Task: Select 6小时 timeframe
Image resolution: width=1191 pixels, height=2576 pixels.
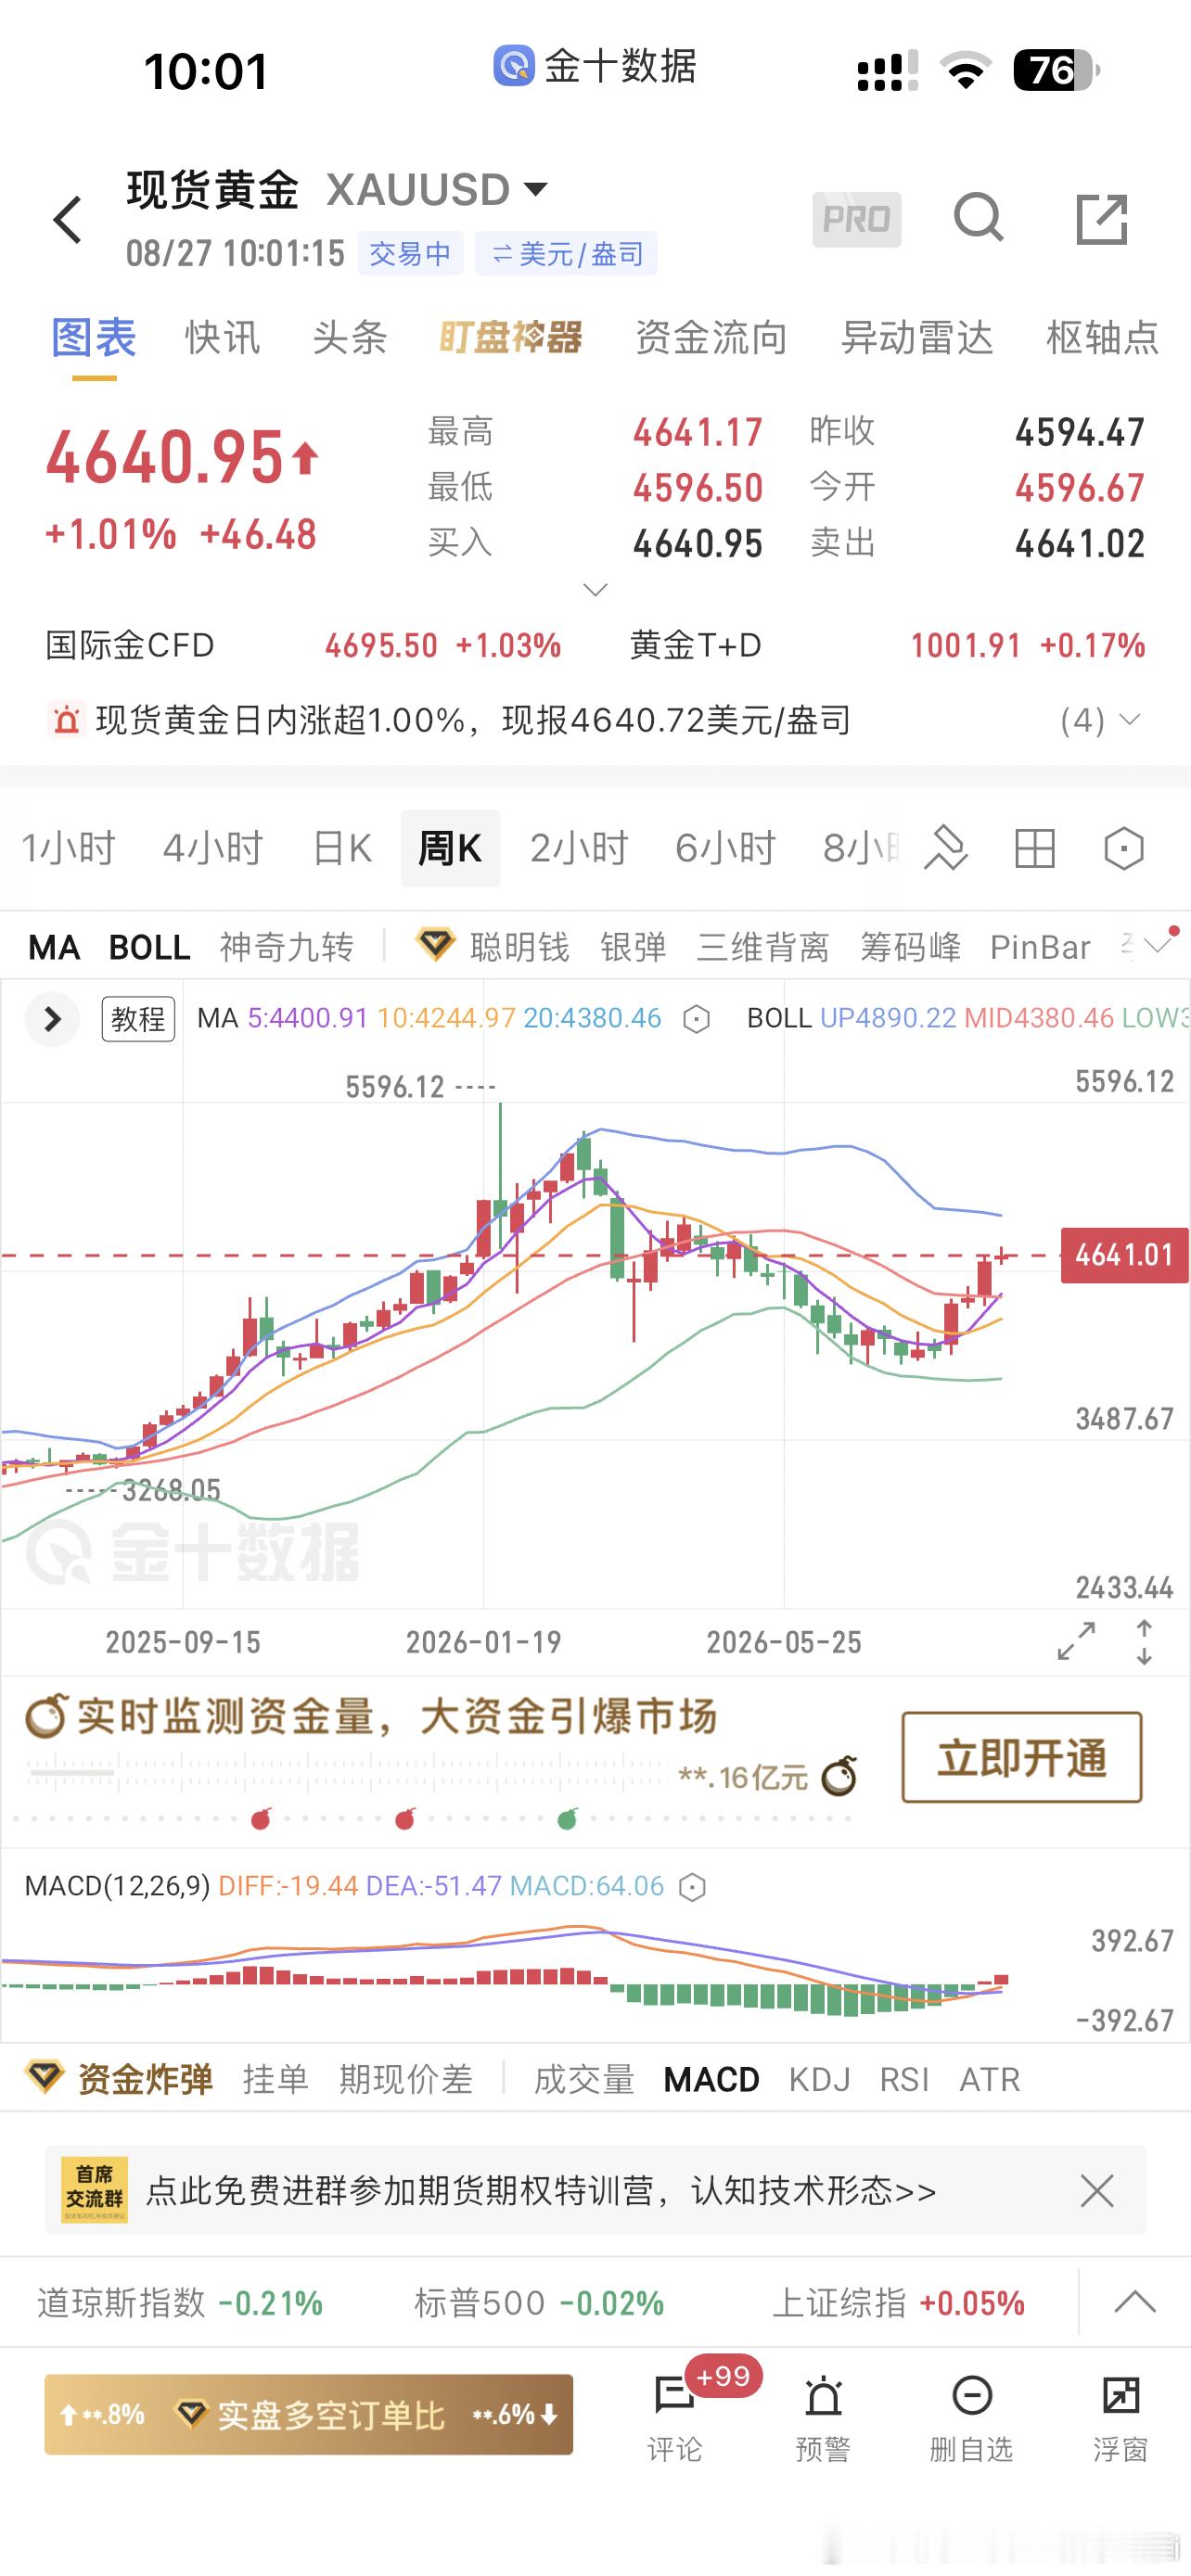Action: tap(726, 848)
